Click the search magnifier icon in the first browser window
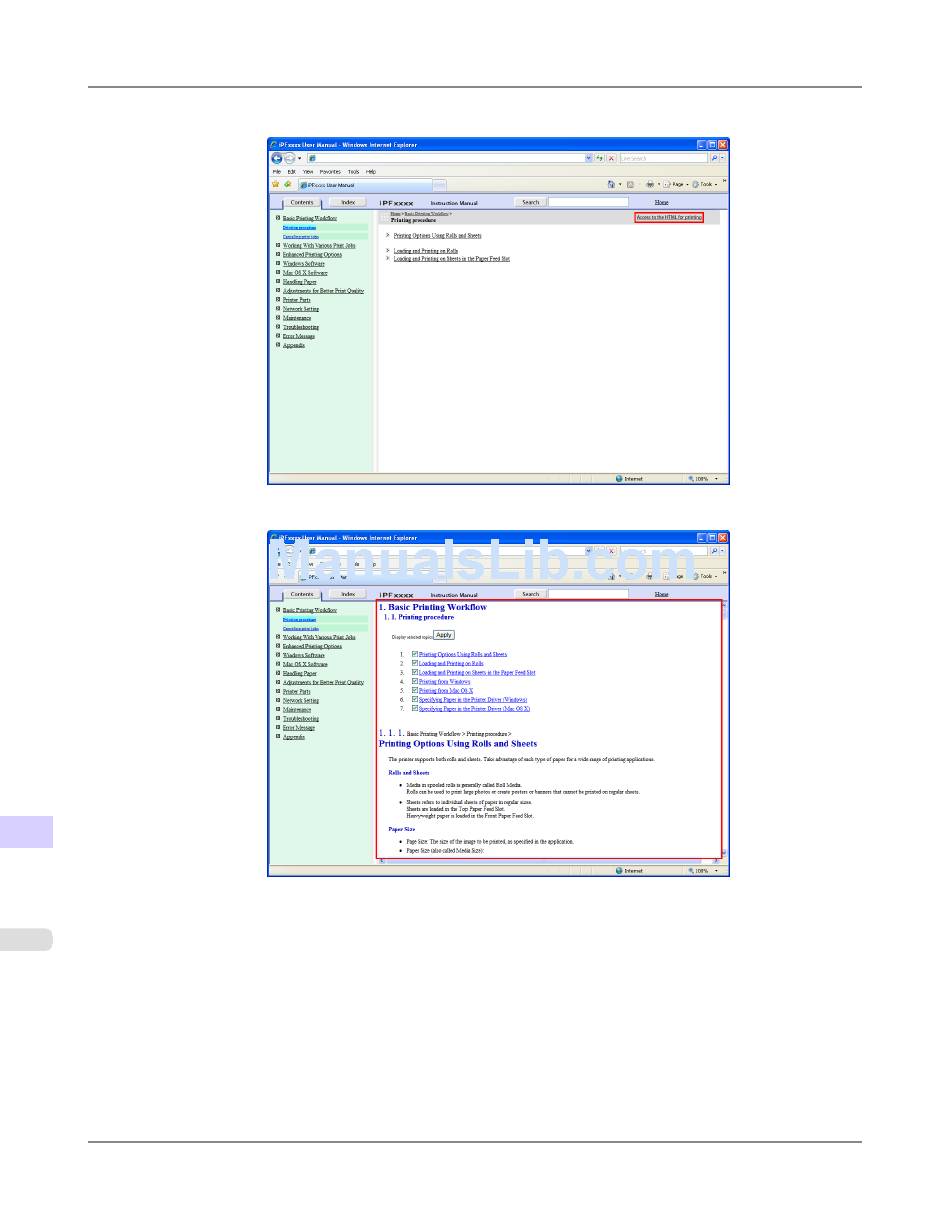The height and width of the screenshot is (1229, 950). [714, 158]
